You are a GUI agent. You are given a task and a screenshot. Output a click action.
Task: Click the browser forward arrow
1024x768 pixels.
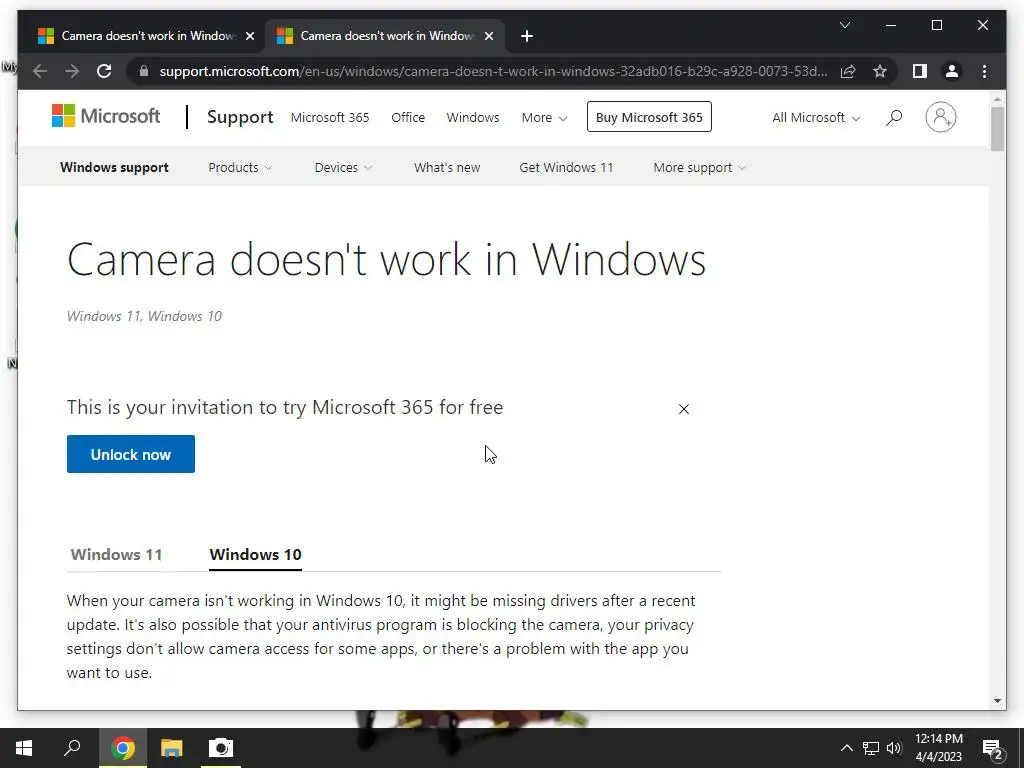[72, 71]
